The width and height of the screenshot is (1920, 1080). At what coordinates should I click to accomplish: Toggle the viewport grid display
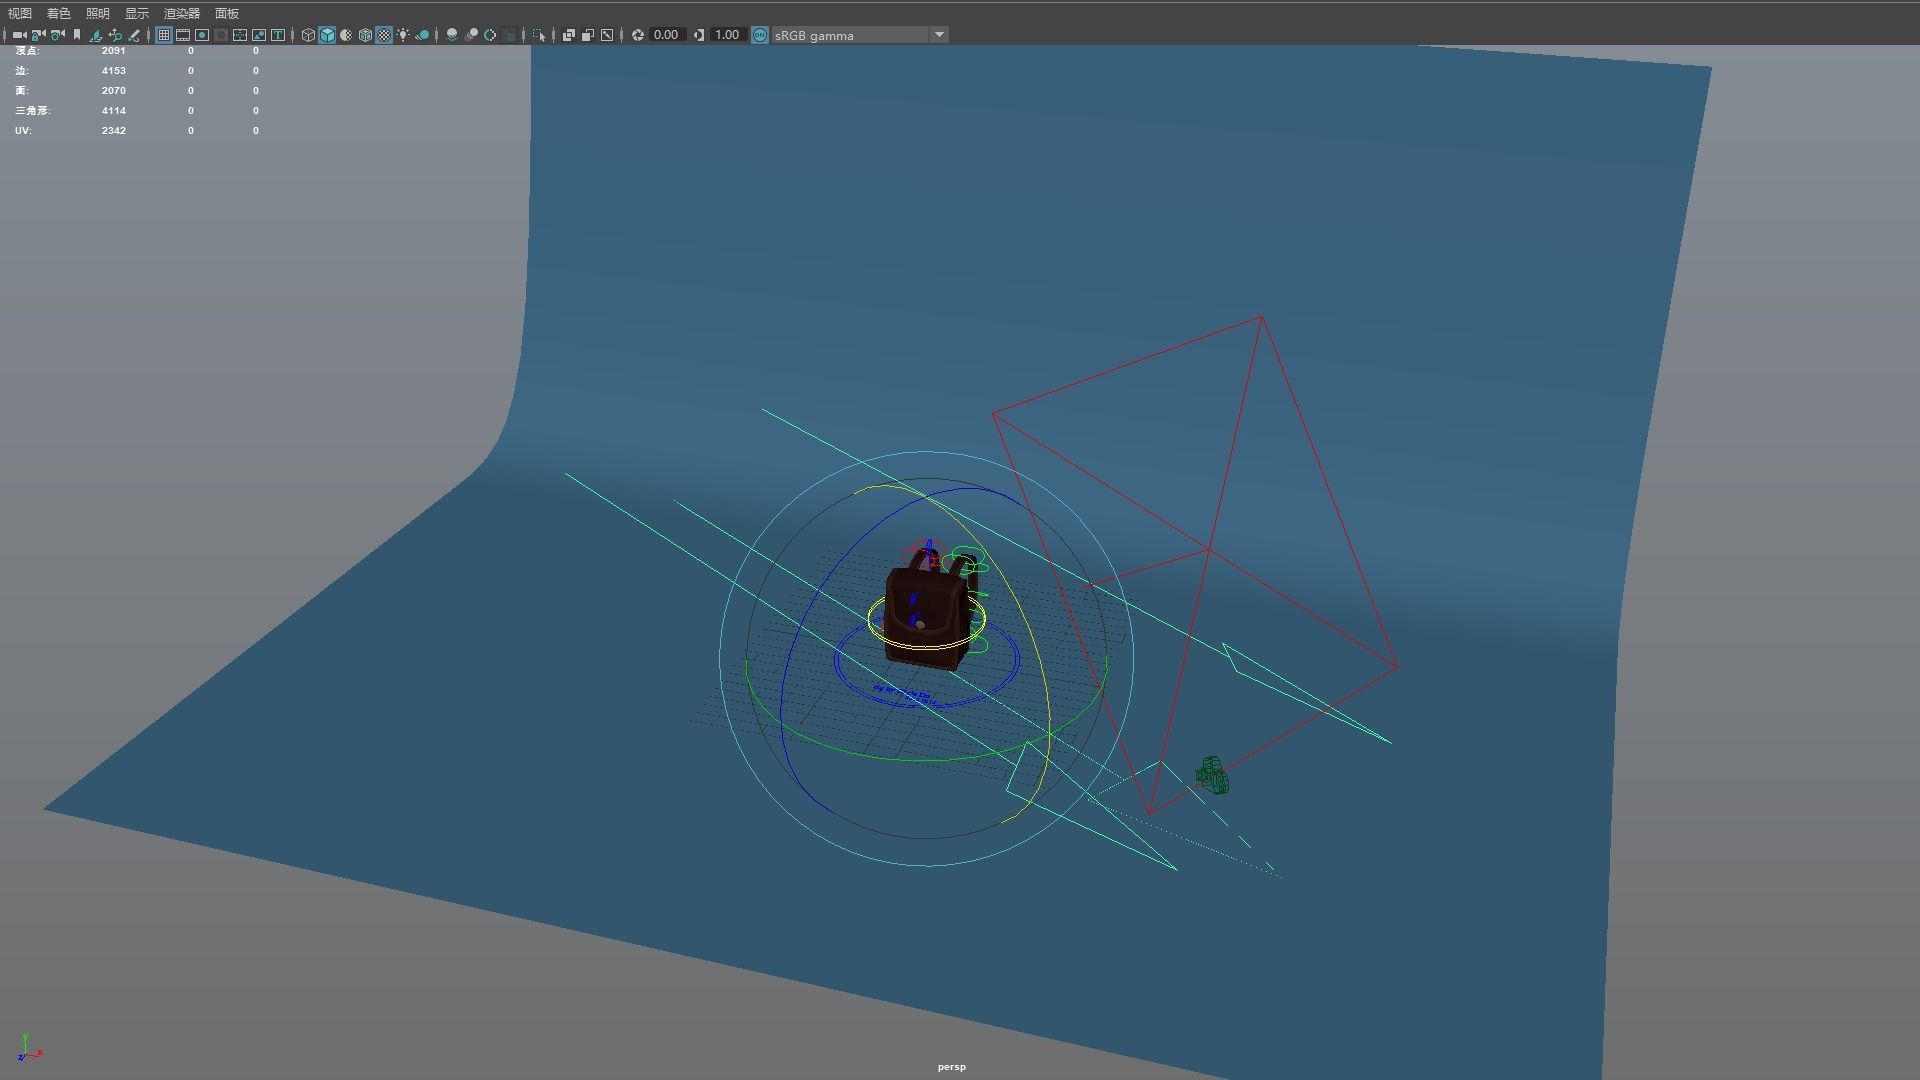coord(164,35)
